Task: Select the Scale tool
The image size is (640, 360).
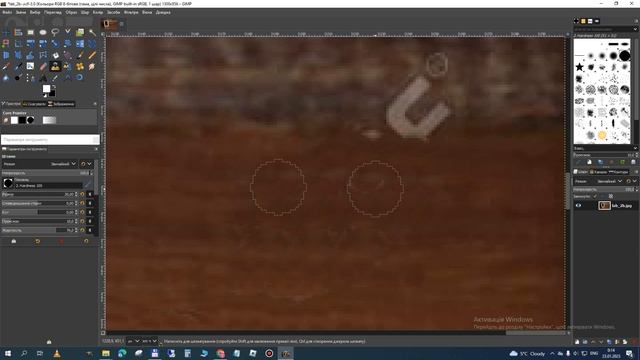Action: click(43, 44)
